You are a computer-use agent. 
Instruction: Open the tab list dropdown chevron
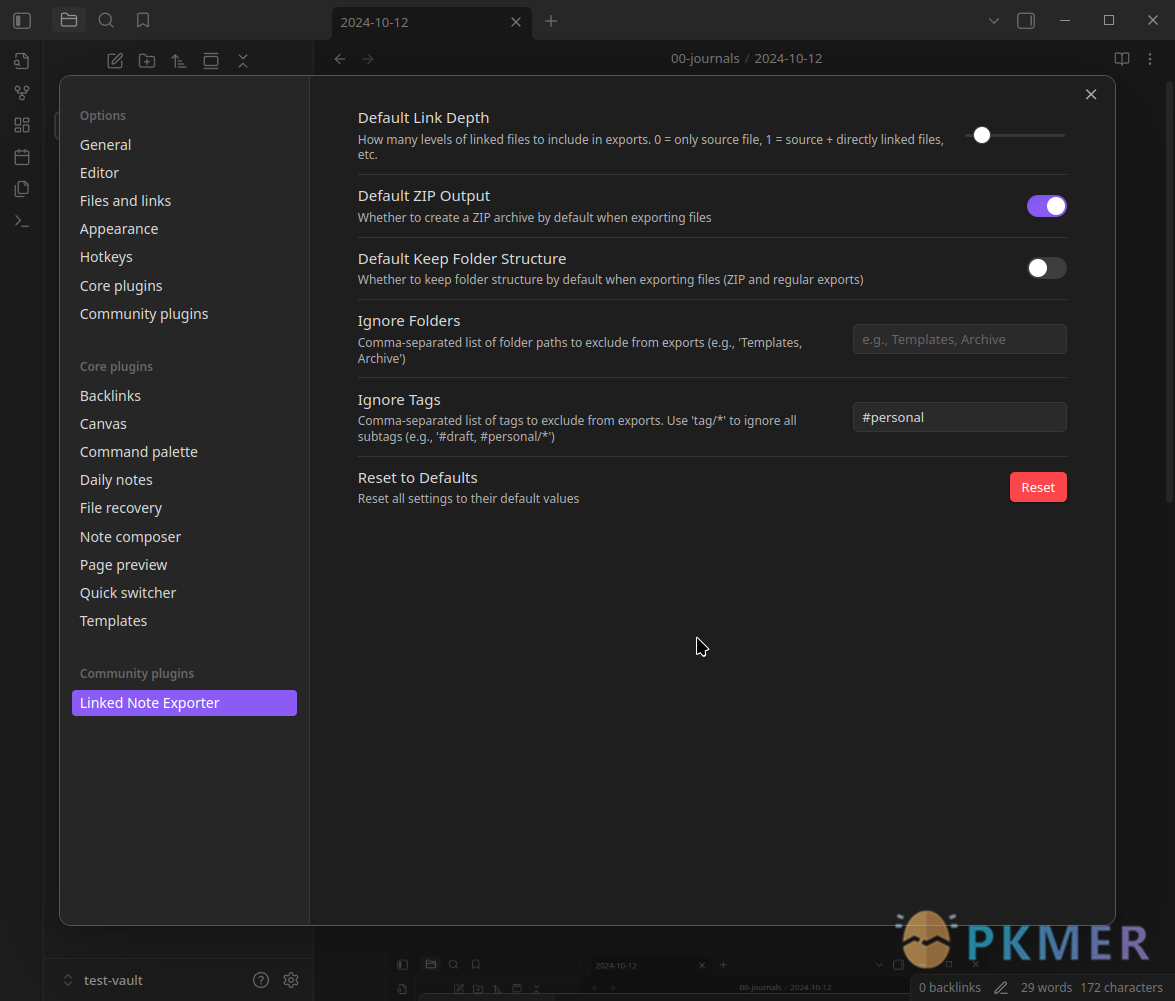pyautogui.click(x=994, y=21)
